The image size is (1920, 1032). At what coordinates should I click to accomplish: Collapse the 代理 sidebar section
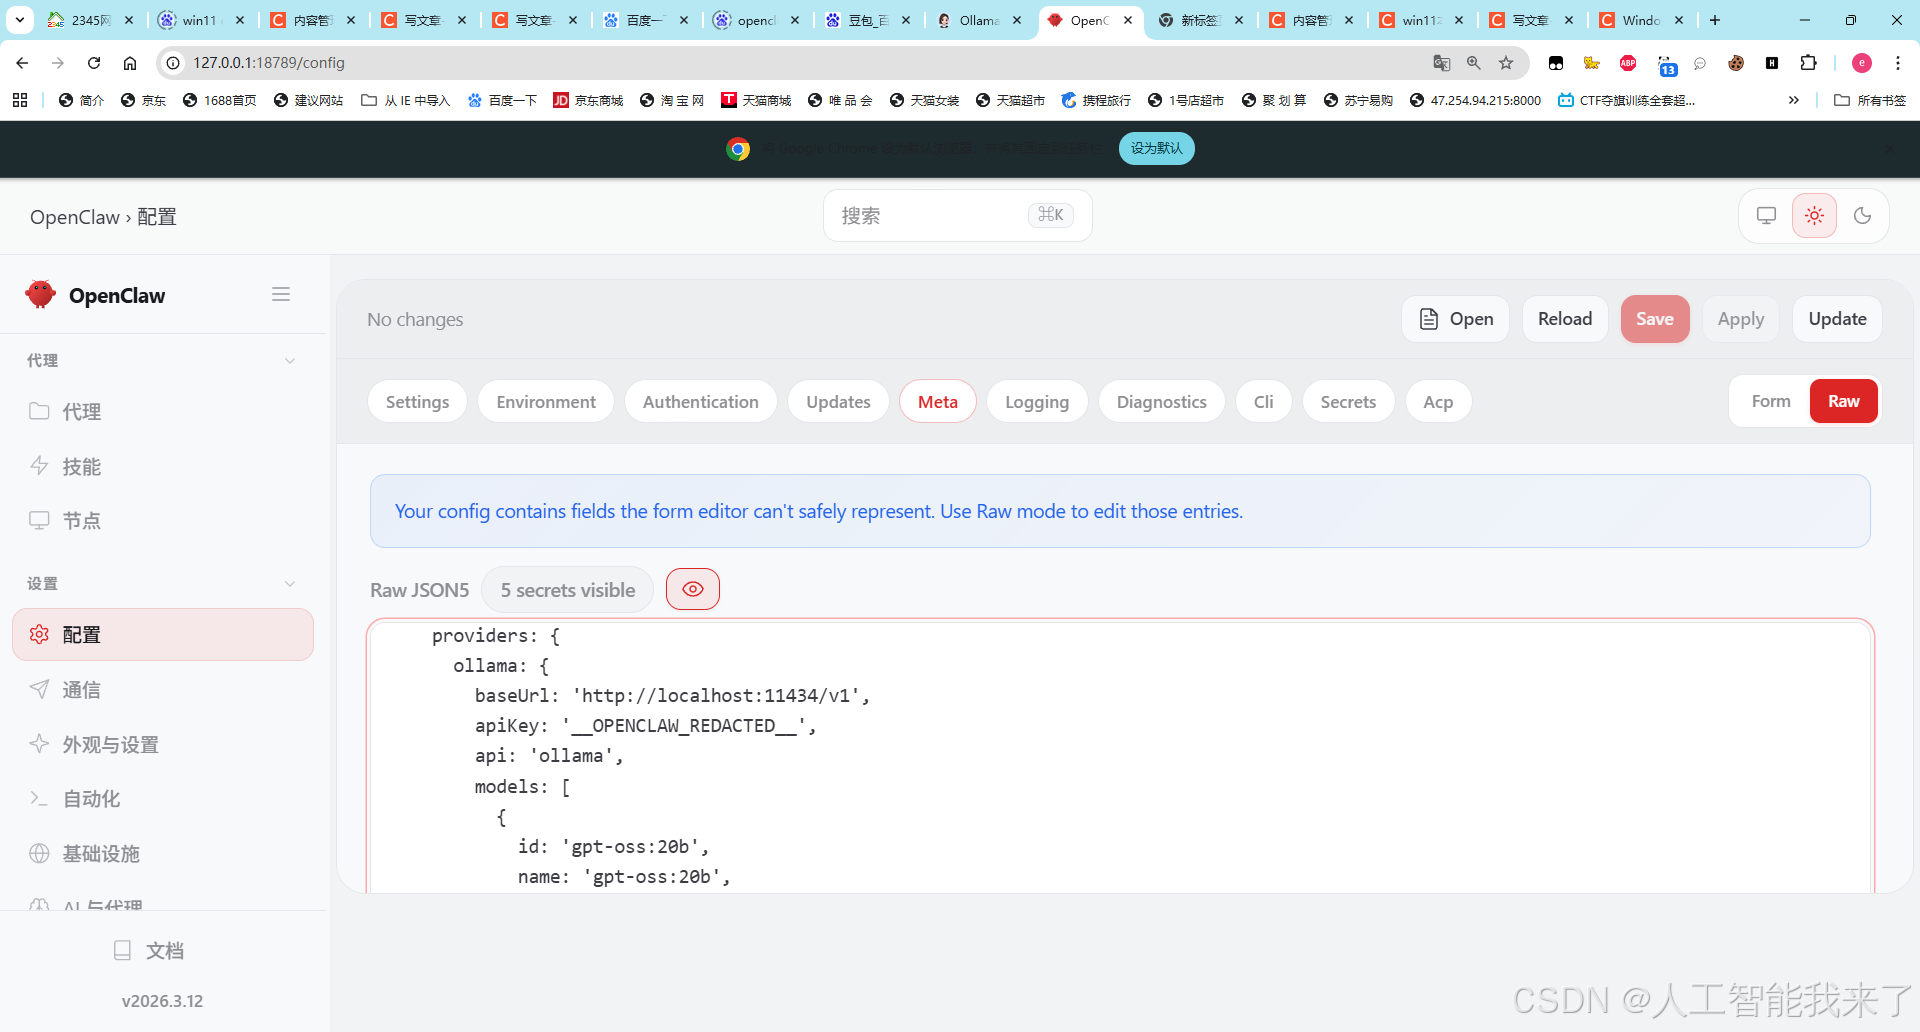coord(290,361)
